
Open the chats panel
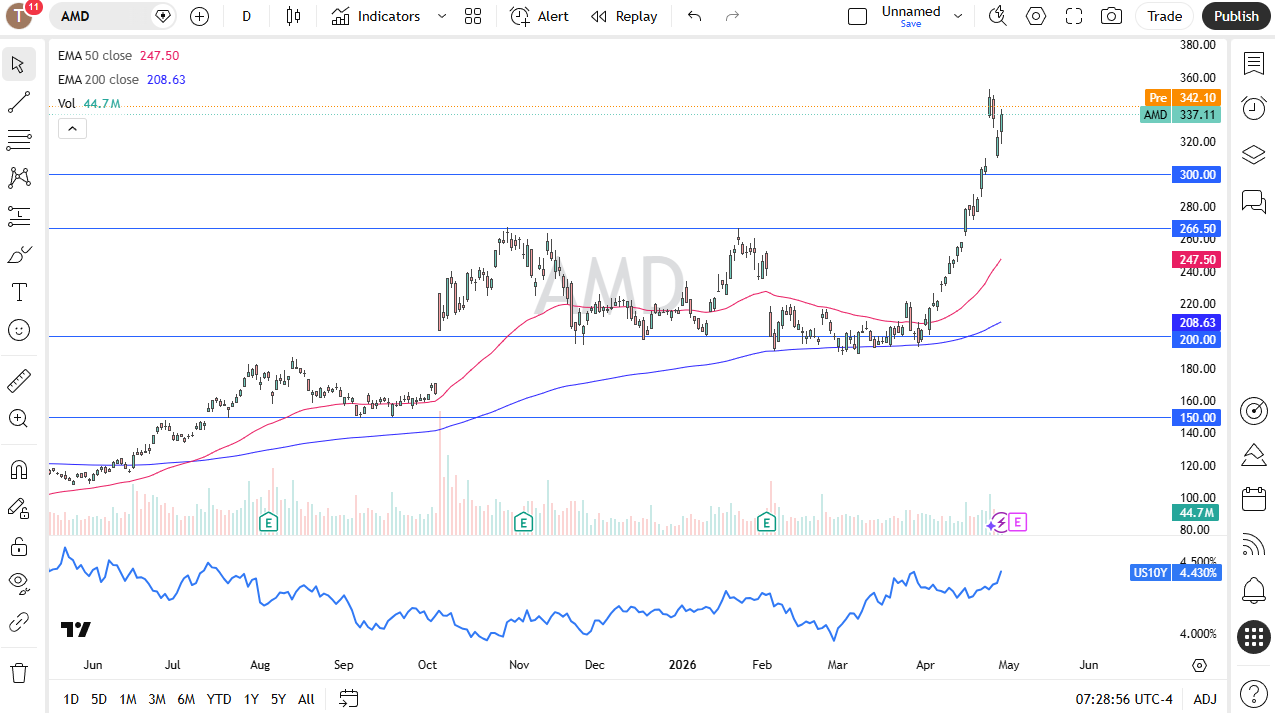click(1254, 202)
